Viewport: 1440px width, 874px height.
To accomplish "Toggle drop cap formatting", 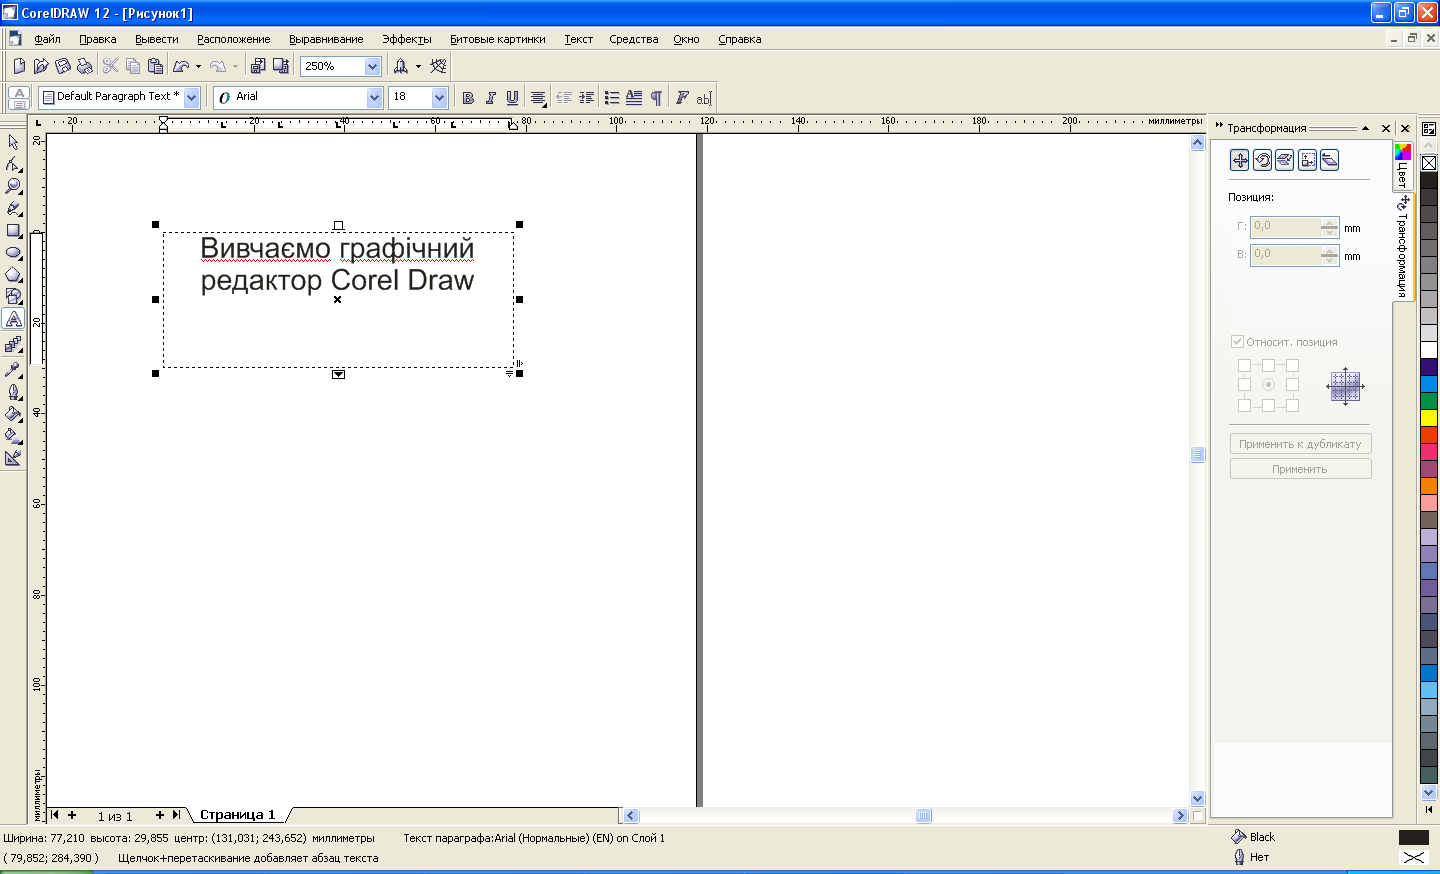I will pyautogui.click(x=634, y=98).
